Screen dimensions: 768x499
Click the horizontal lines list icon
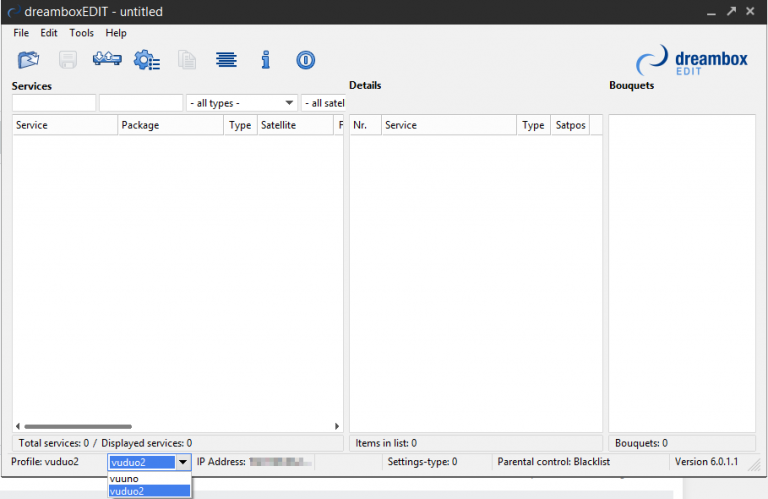(x=227, y=60)
